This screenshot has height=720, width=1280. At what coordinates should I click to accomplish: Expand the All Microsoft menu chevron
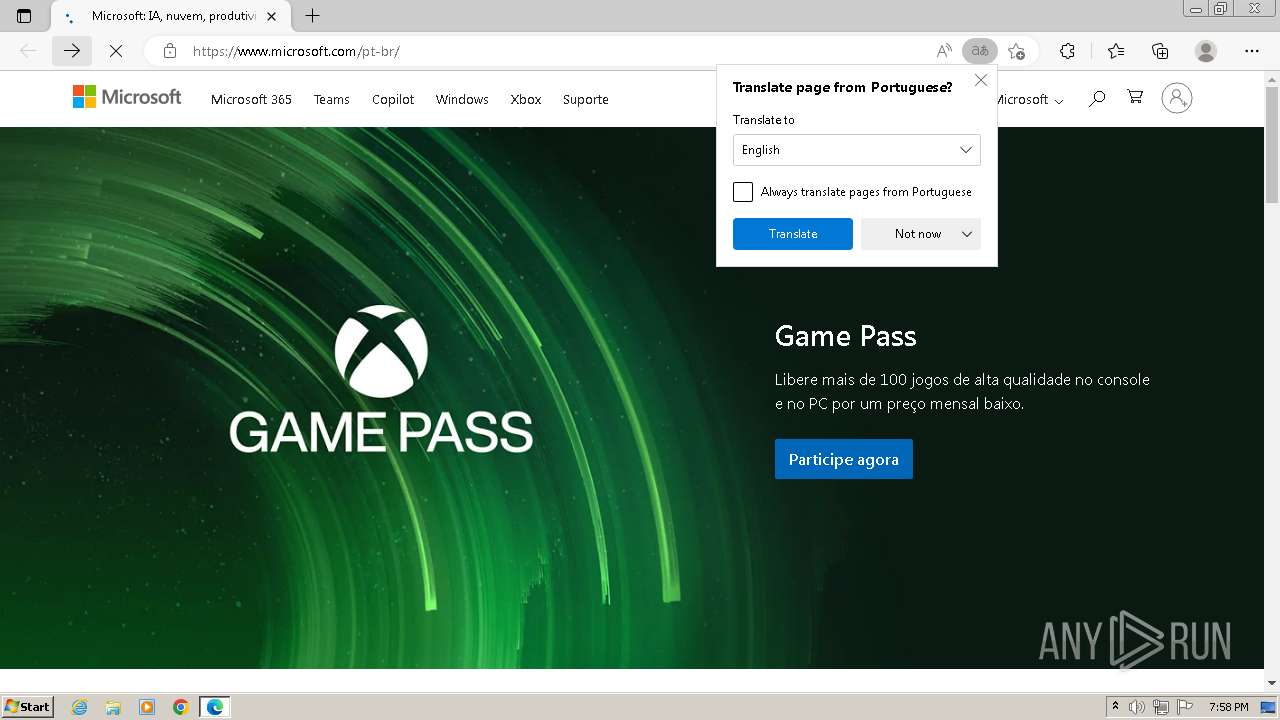point(1059,101)
